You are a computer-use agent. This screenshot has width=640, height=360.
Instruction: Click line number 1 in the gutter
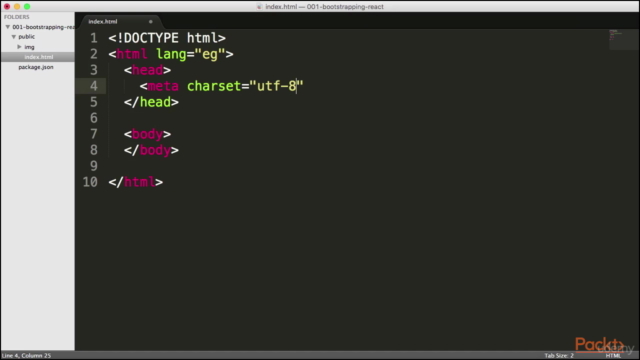pos(94,38)
